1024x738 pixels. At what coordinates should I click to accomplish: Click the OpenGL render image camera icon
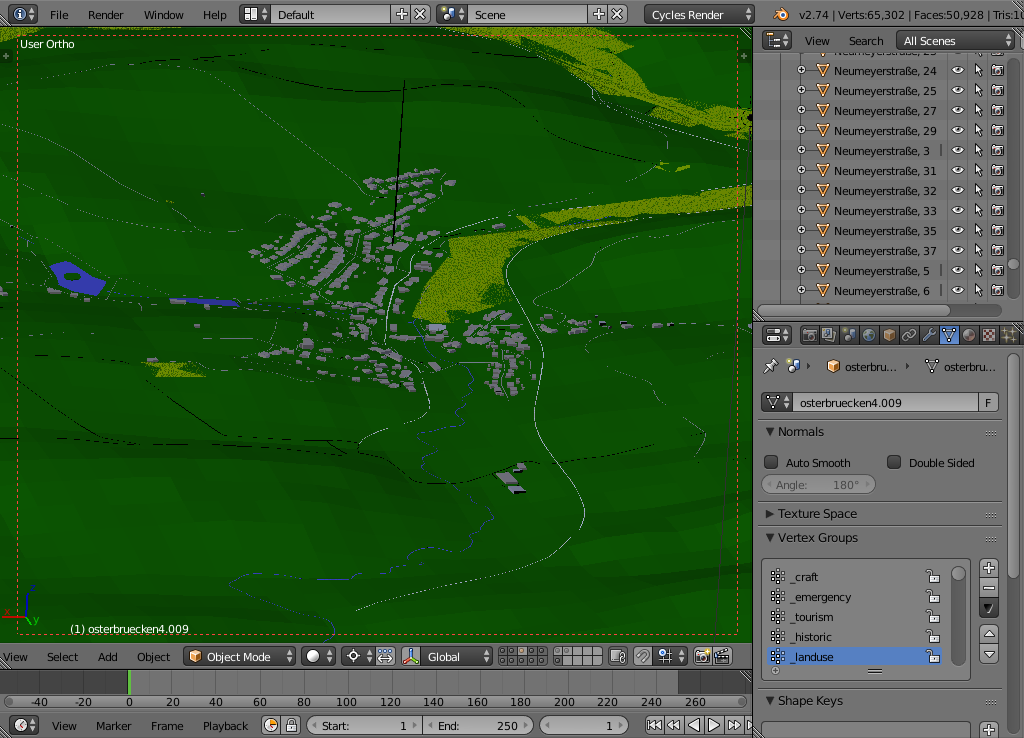(702, 657)
